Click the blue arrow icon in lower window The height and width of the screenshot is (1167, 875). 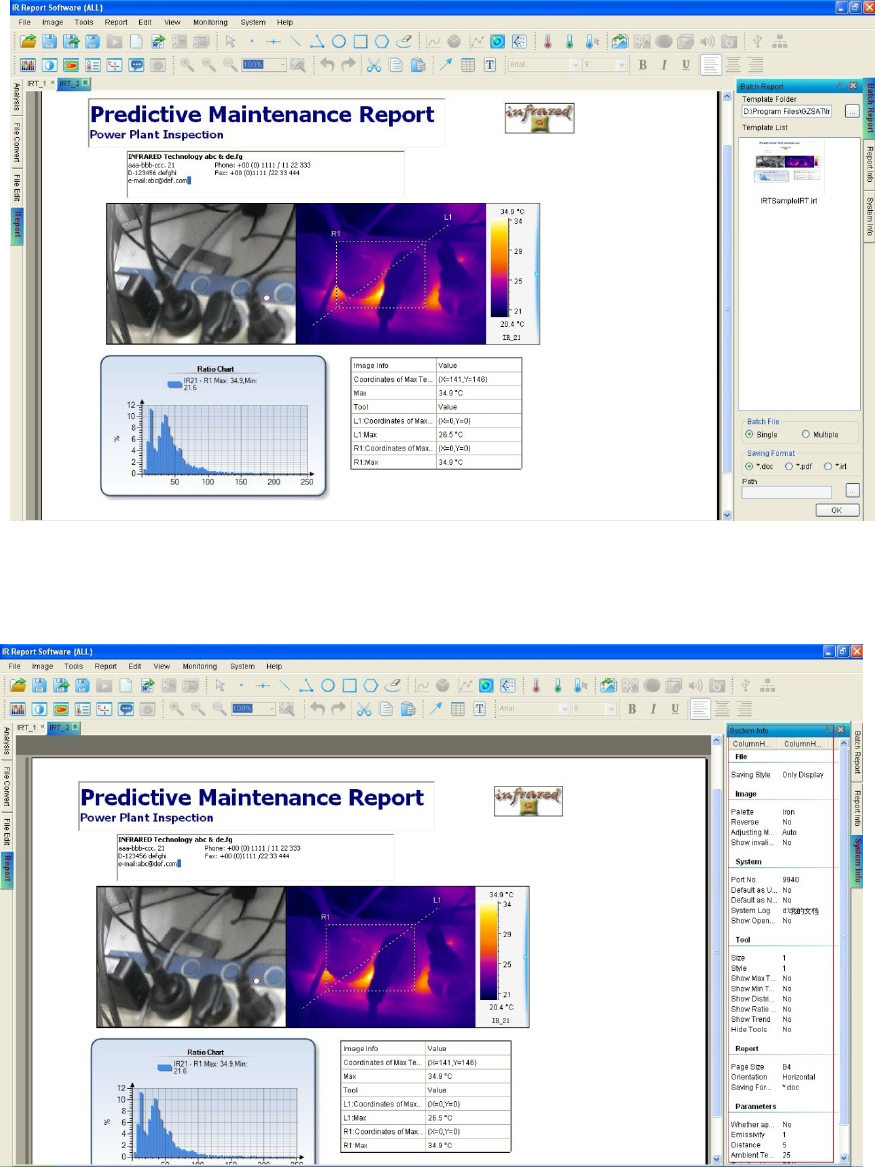435,709
